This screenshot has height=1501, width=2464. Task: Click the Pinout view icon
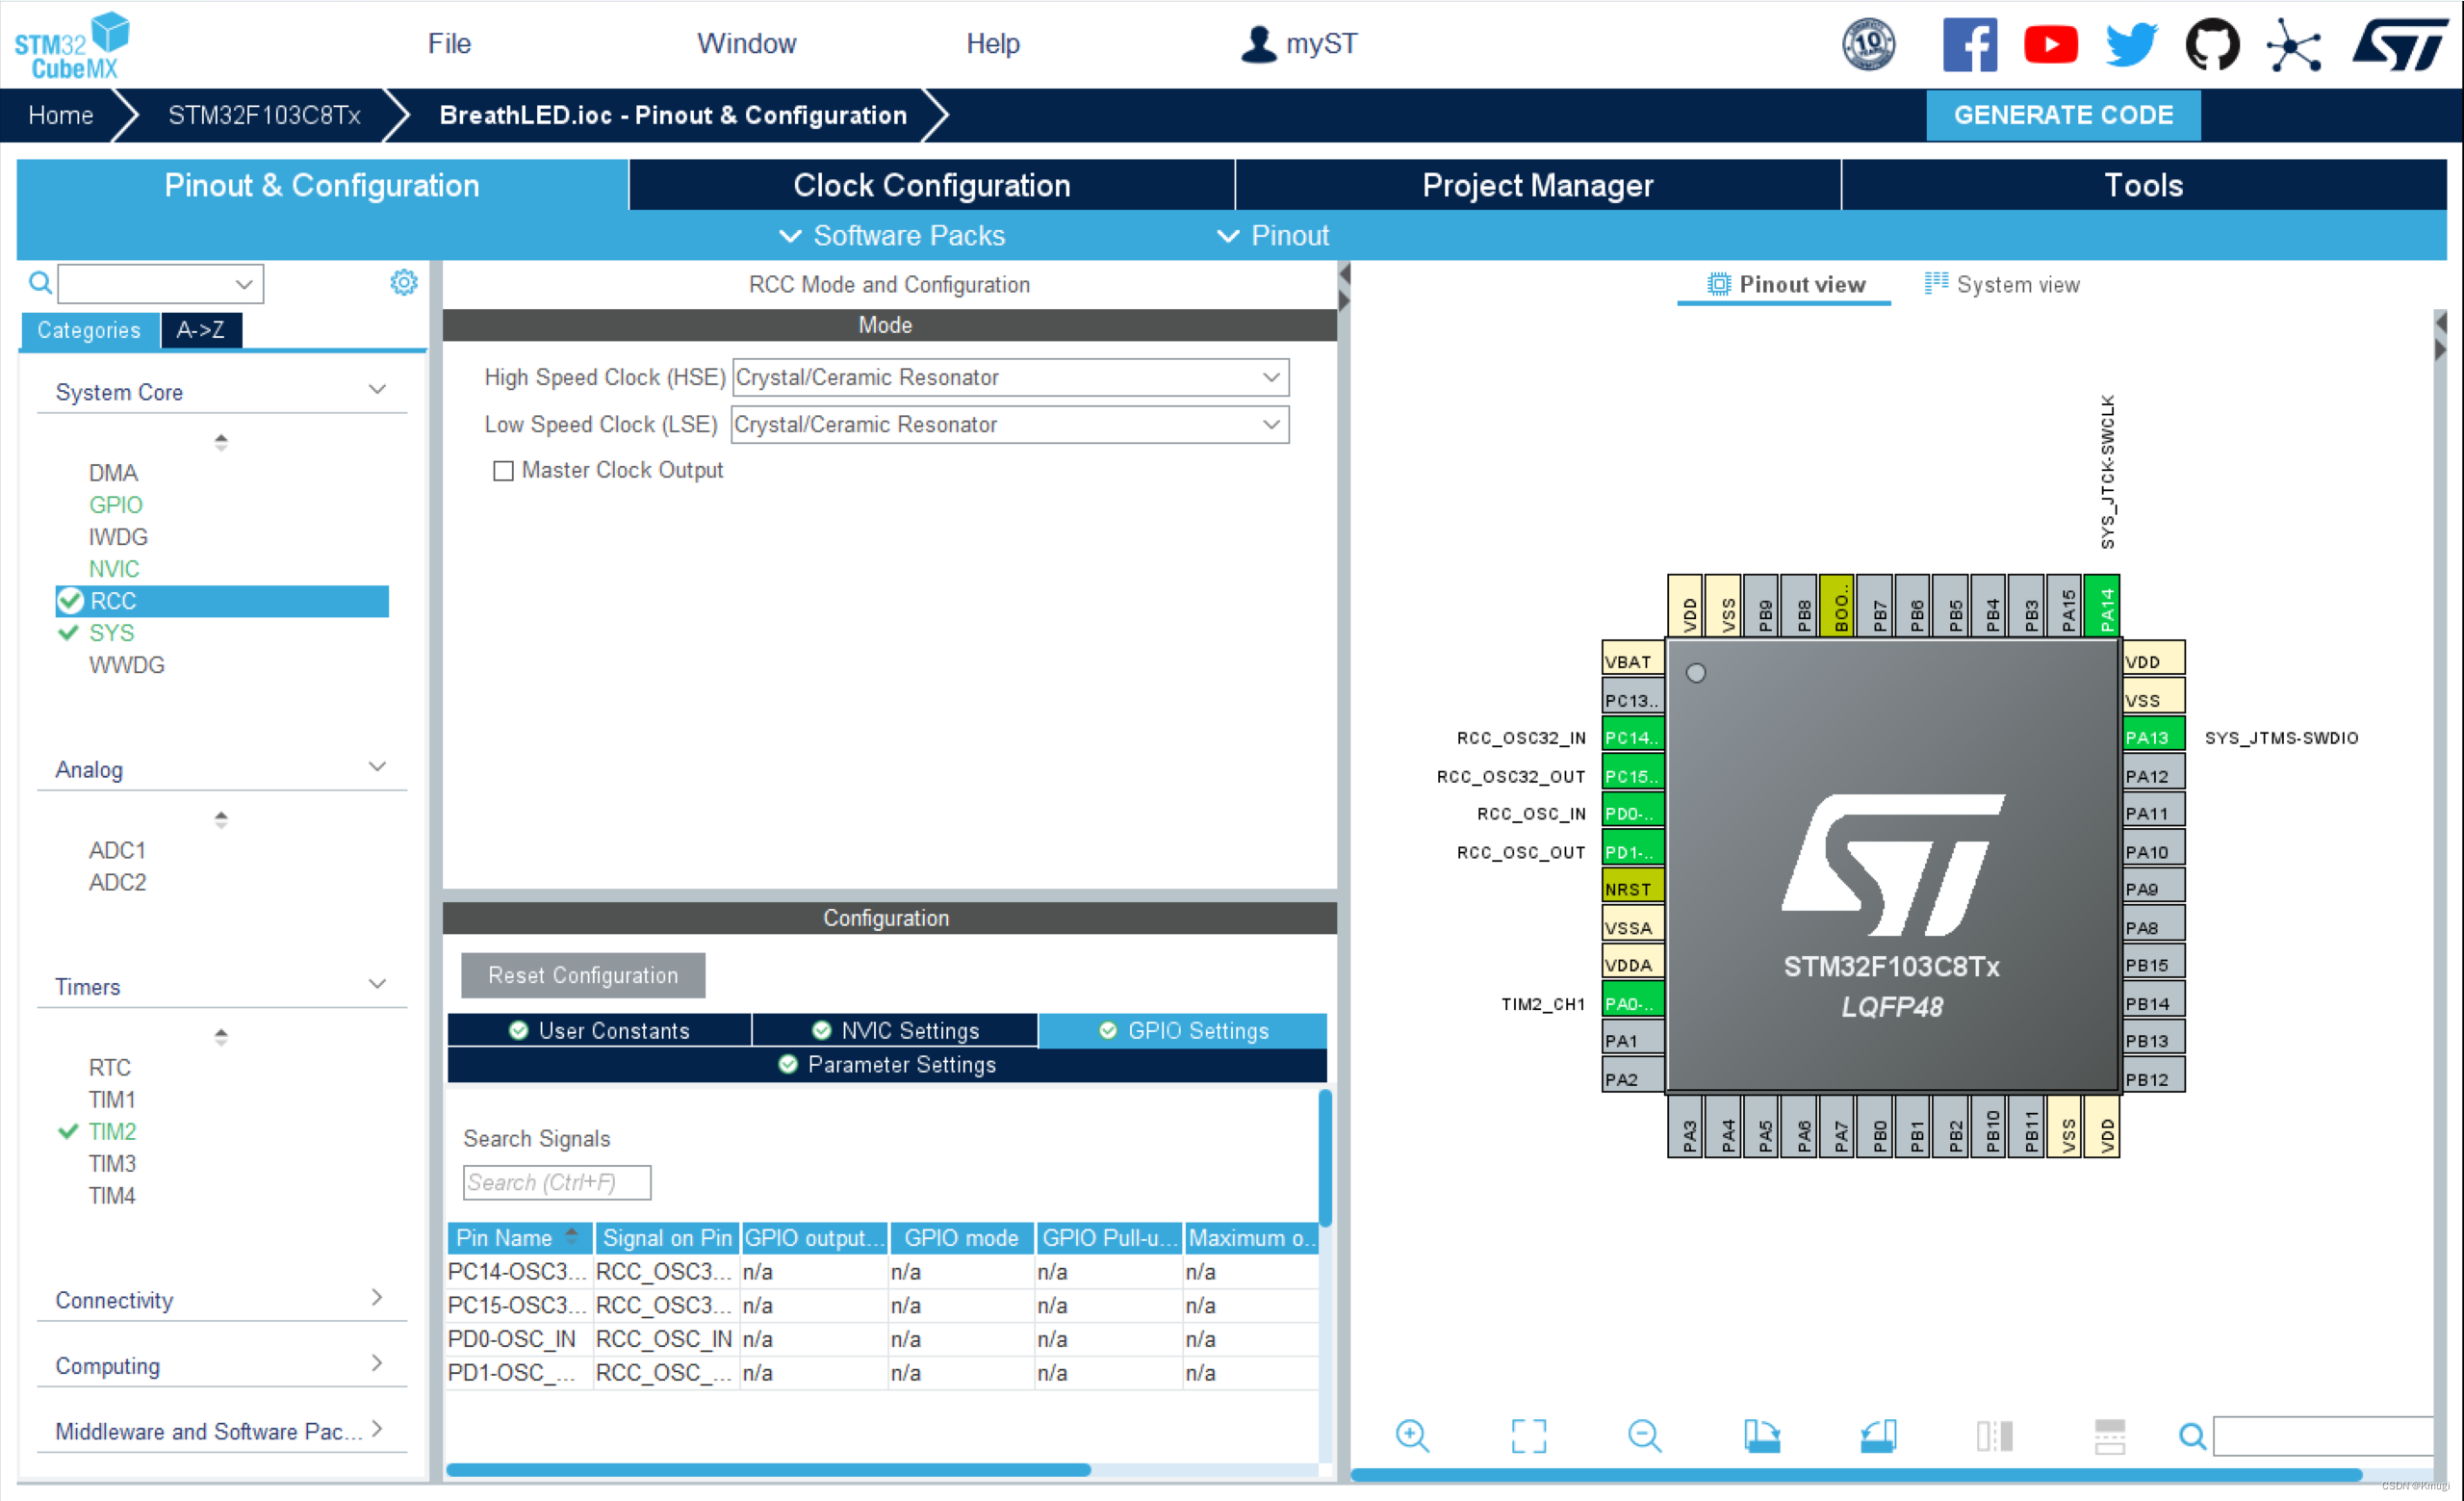coord(1714,281)
